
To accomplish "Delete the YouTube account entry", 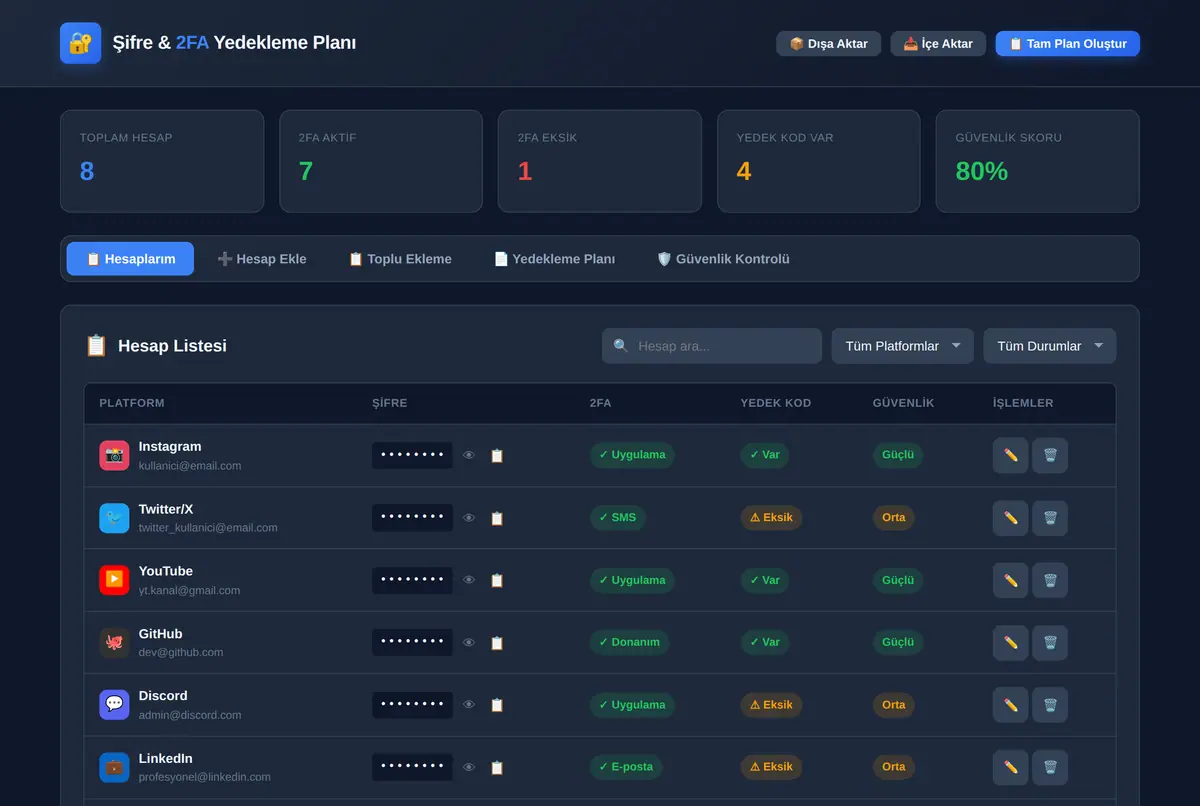I will click(x=1050, y=580).
